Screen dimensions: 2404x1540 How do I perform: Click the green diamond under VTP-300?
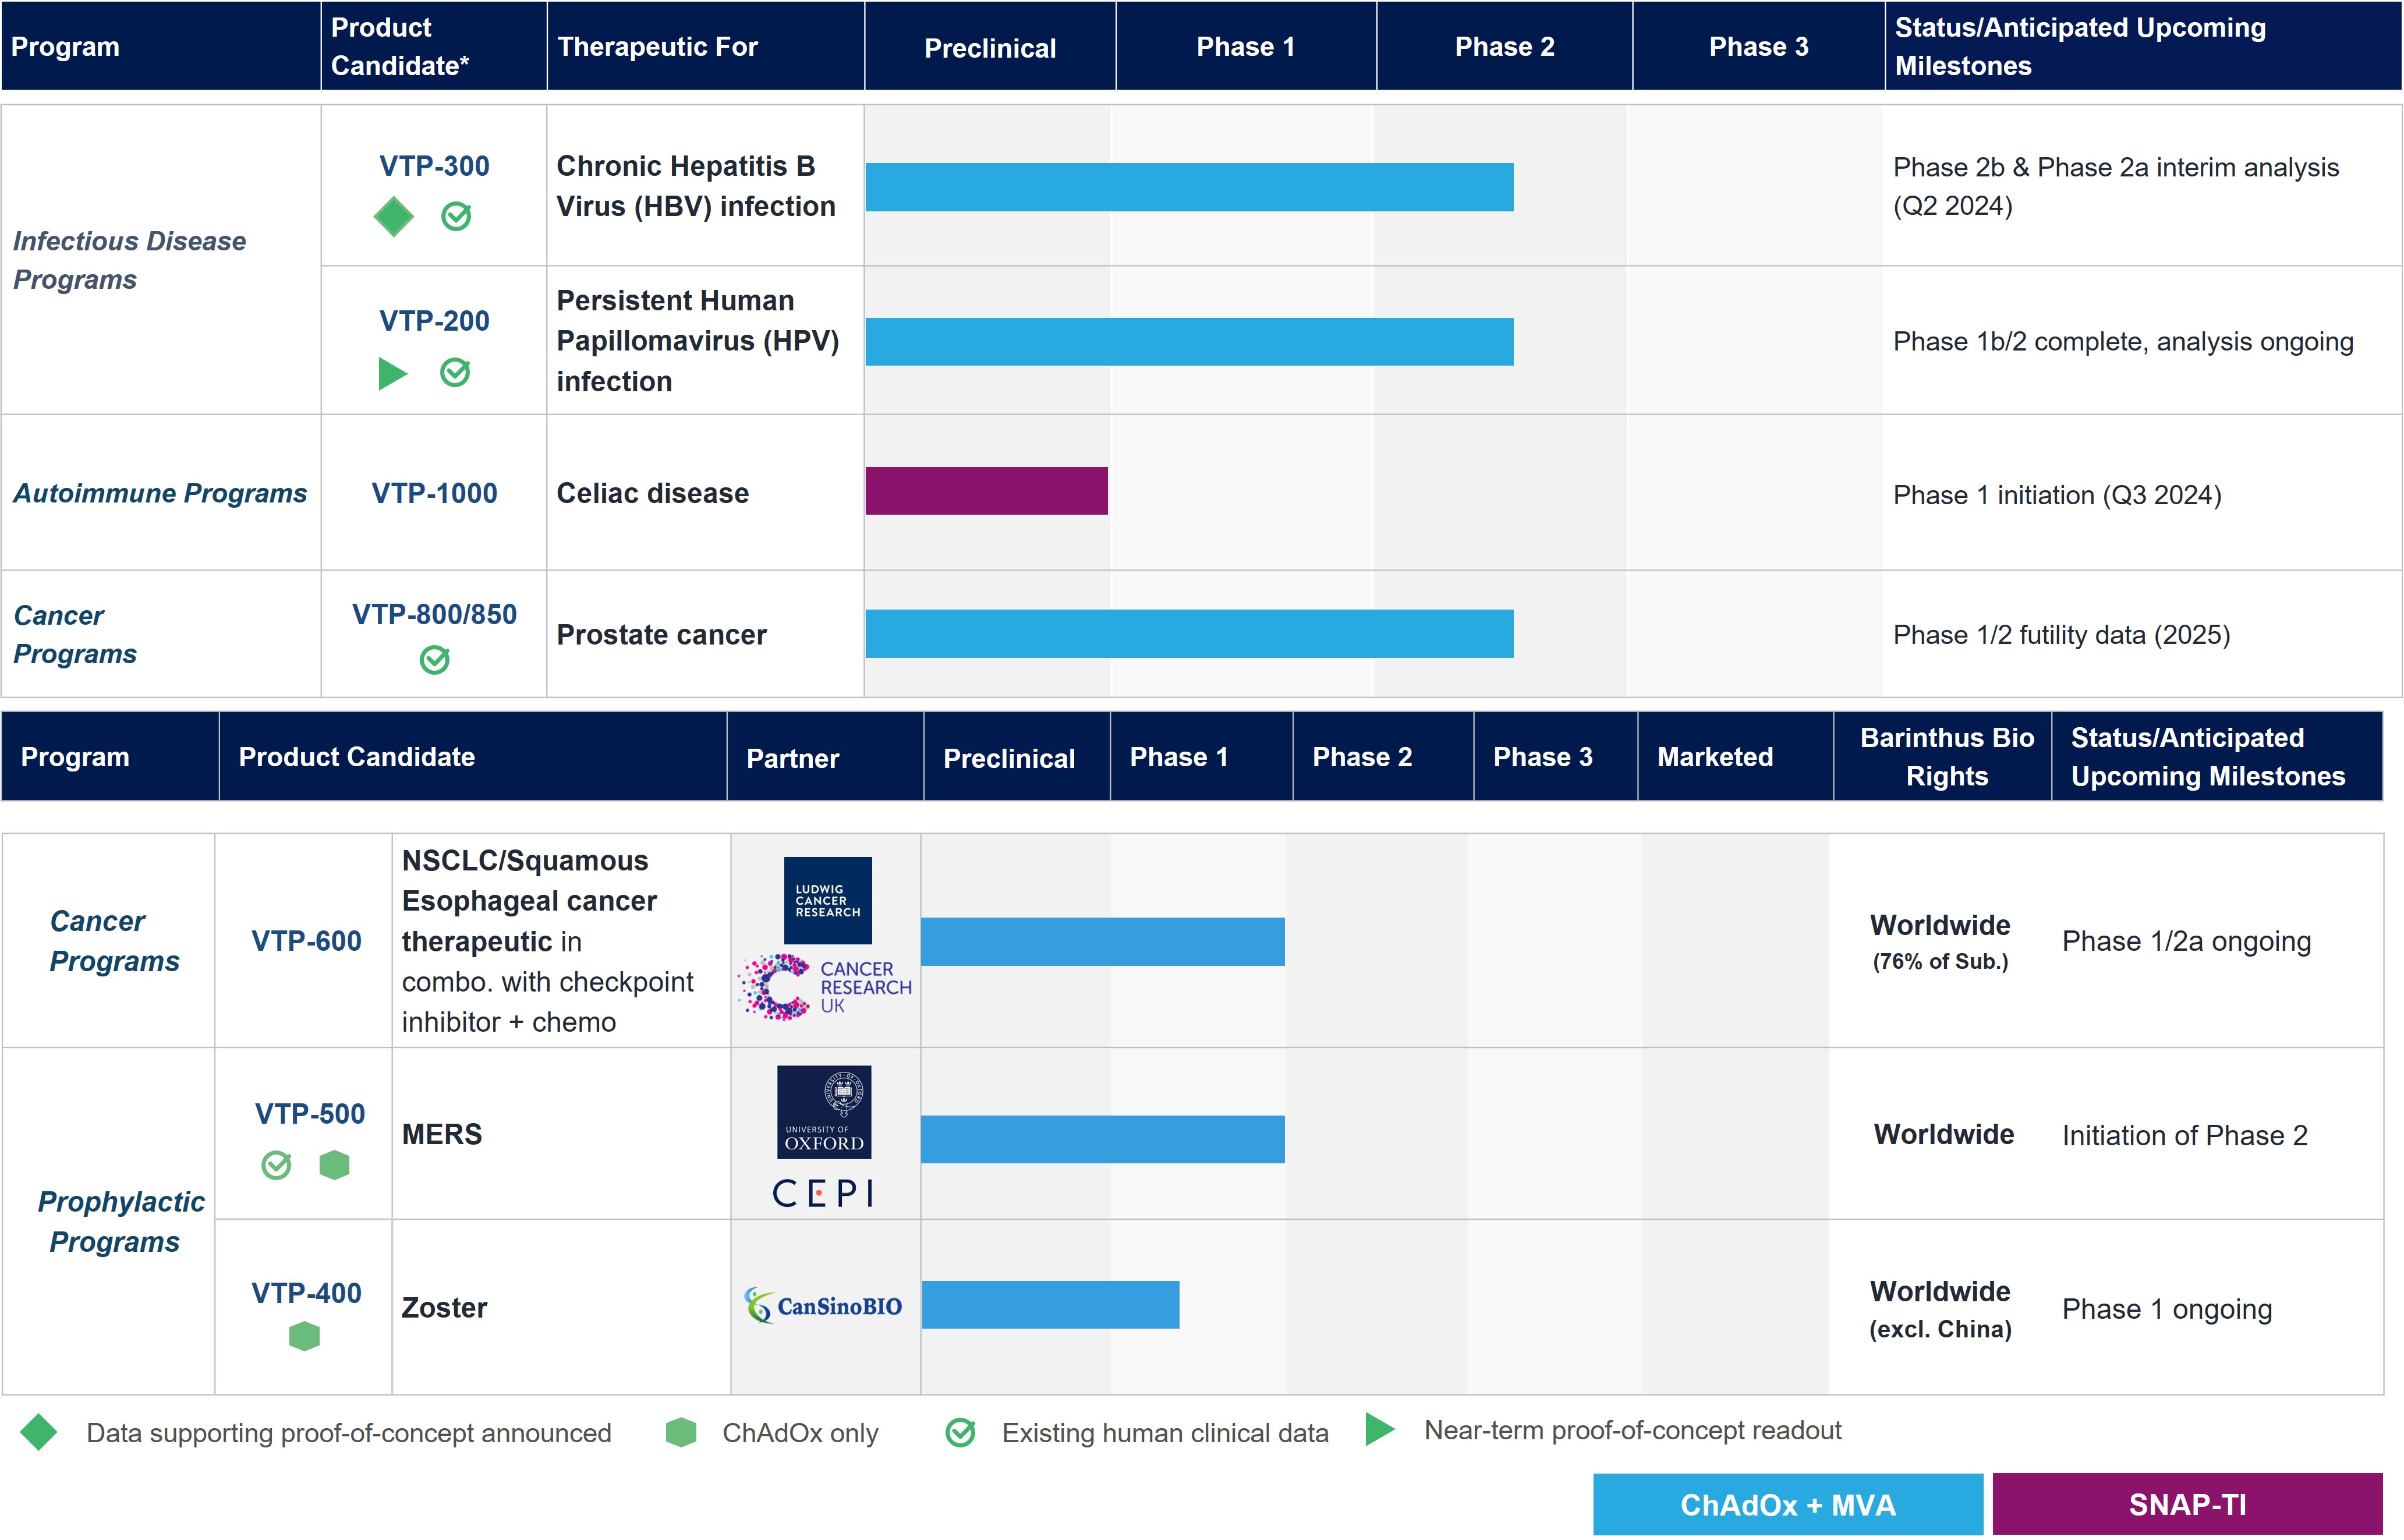point(393,216)
